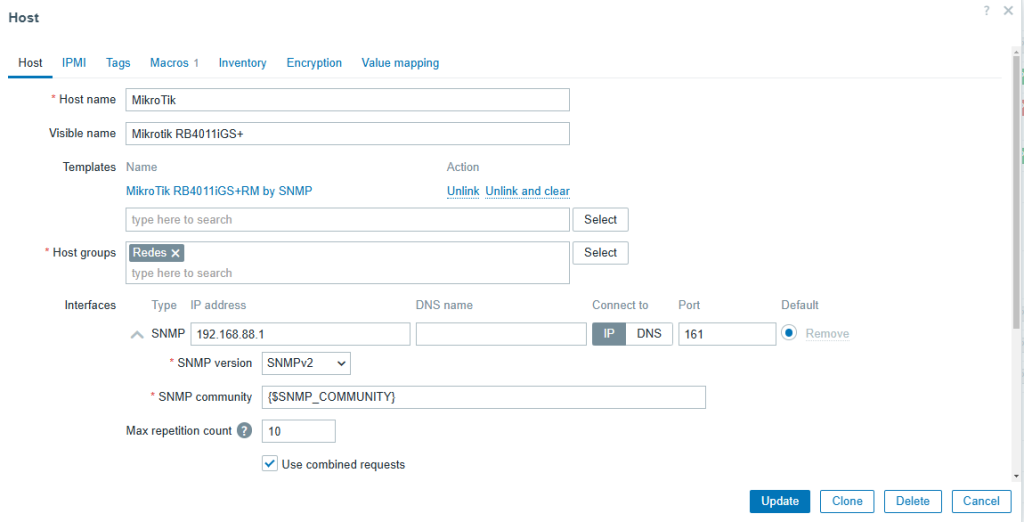Click the Interfaces label
The height and width of the screenshot is (522, 1024).
(x=90, y=305)
